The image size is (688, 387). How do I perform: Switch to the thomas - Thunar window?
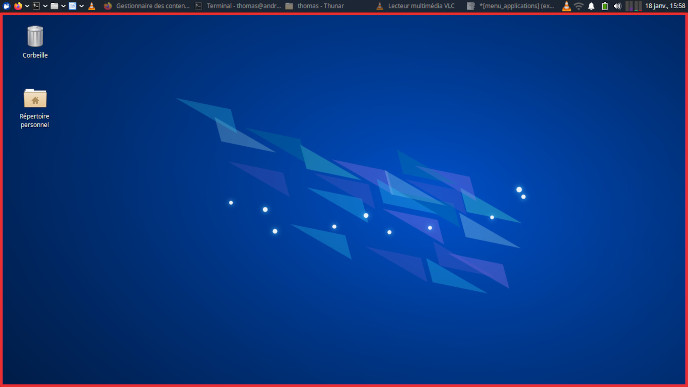click(315, 6)
